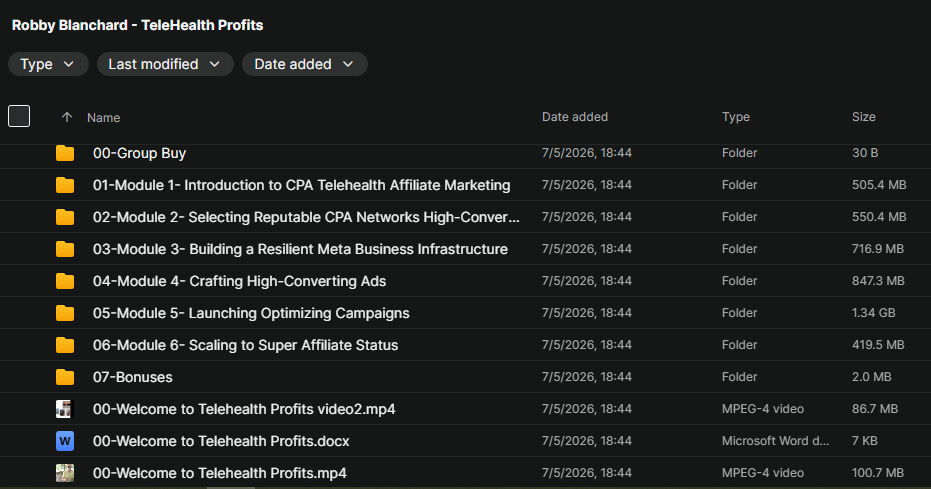Screen dimensions: 931x489
Task: Open 02-Module 2- Selecting Reputable CPA Networks folder
Action: (306, 217)
